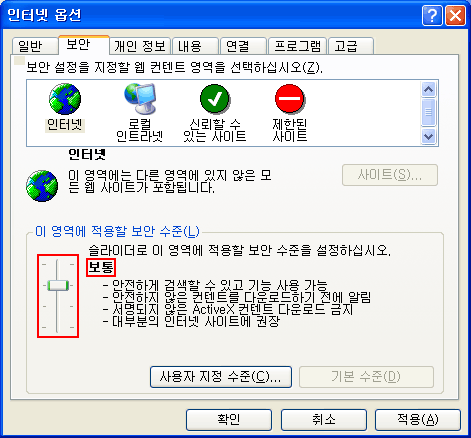
Task: Open the 고급 tab
Action: [351, 46]
